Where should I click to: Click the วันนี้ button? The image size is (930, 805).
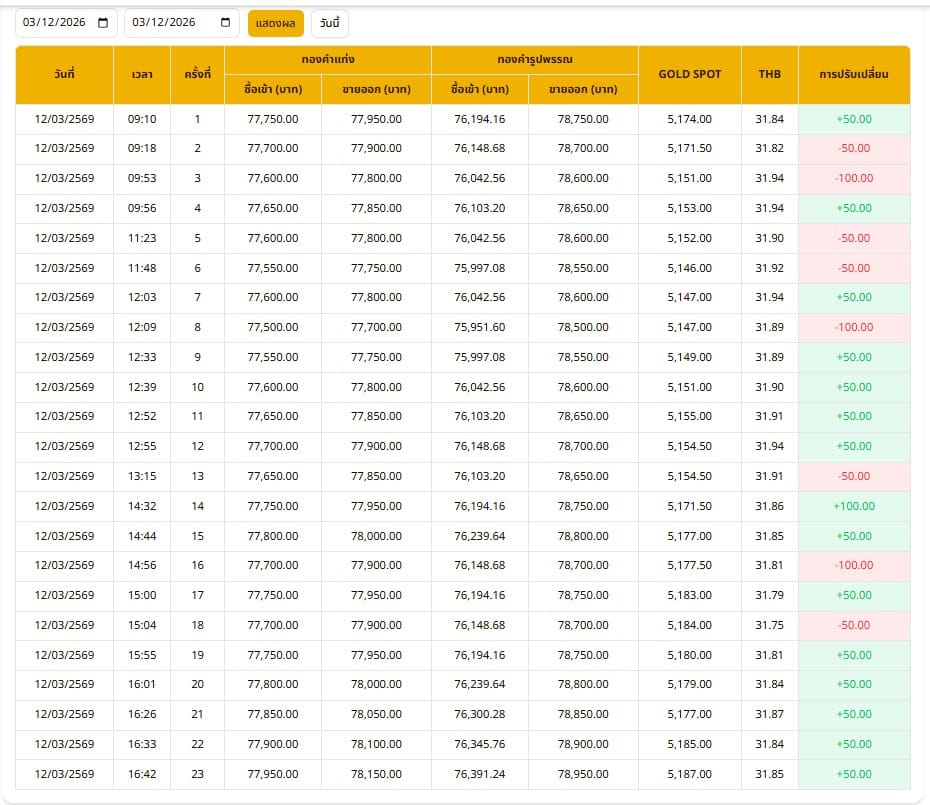pos(330,23)
